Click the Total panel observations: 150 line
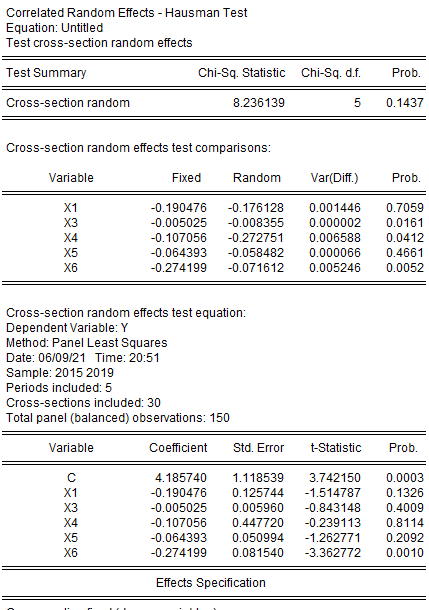This screenshot has width=429, height=610. (x=118, y=418)
